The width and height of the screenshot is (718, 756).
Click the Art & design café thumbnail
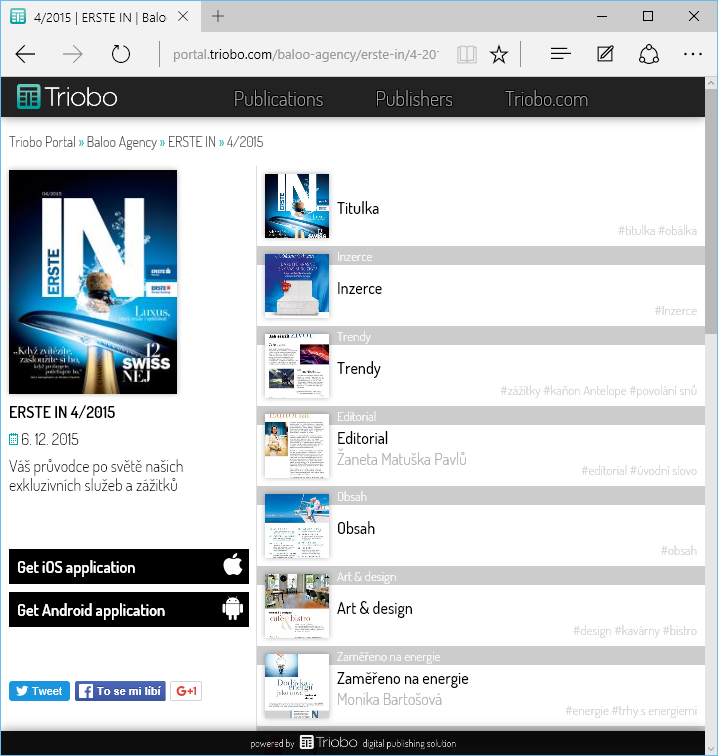(x=297, y=606)
